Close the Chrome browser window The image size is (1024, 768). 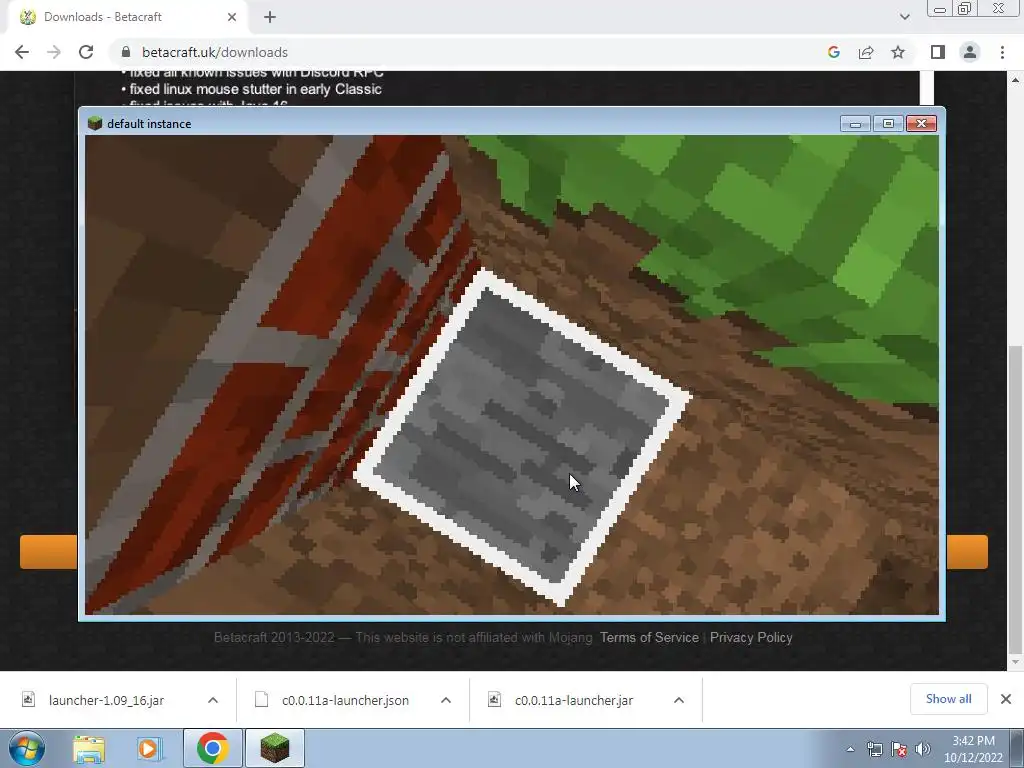pyautogui.click(x=999, y=9)
